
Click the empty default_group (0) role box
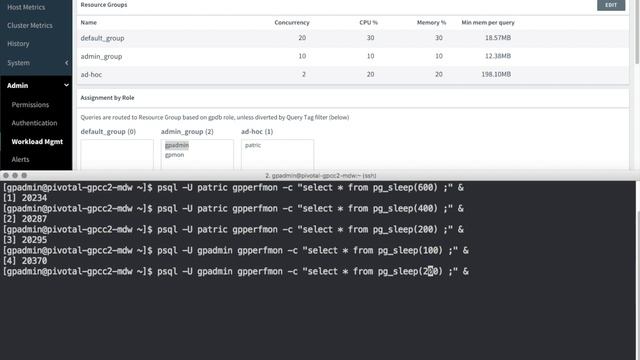pos(117,154)
